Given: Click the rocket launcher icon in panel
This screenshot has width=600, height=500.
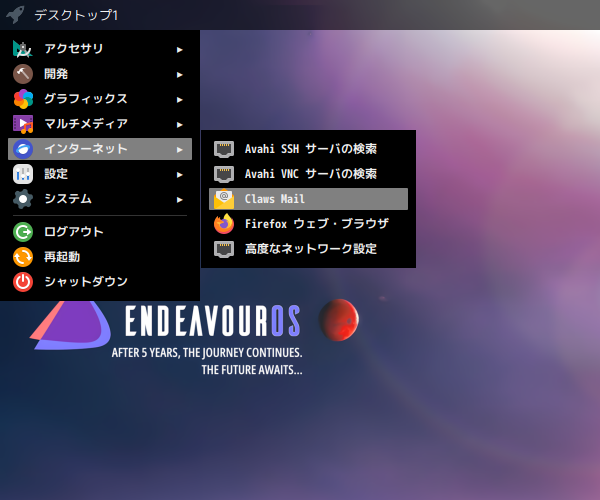Looking at the screenshot, I should (x=15, y=15).
